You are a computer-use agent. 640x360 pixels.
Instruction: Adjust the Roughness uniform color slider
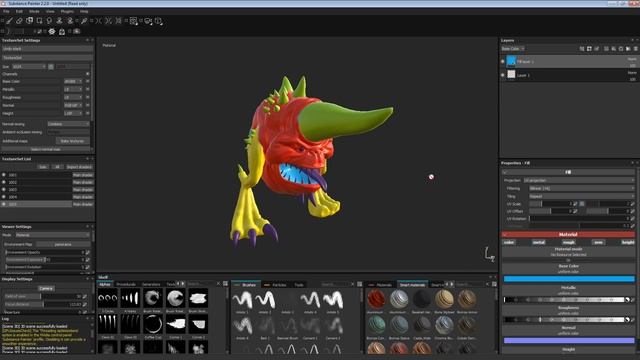(x=564, y=320)
